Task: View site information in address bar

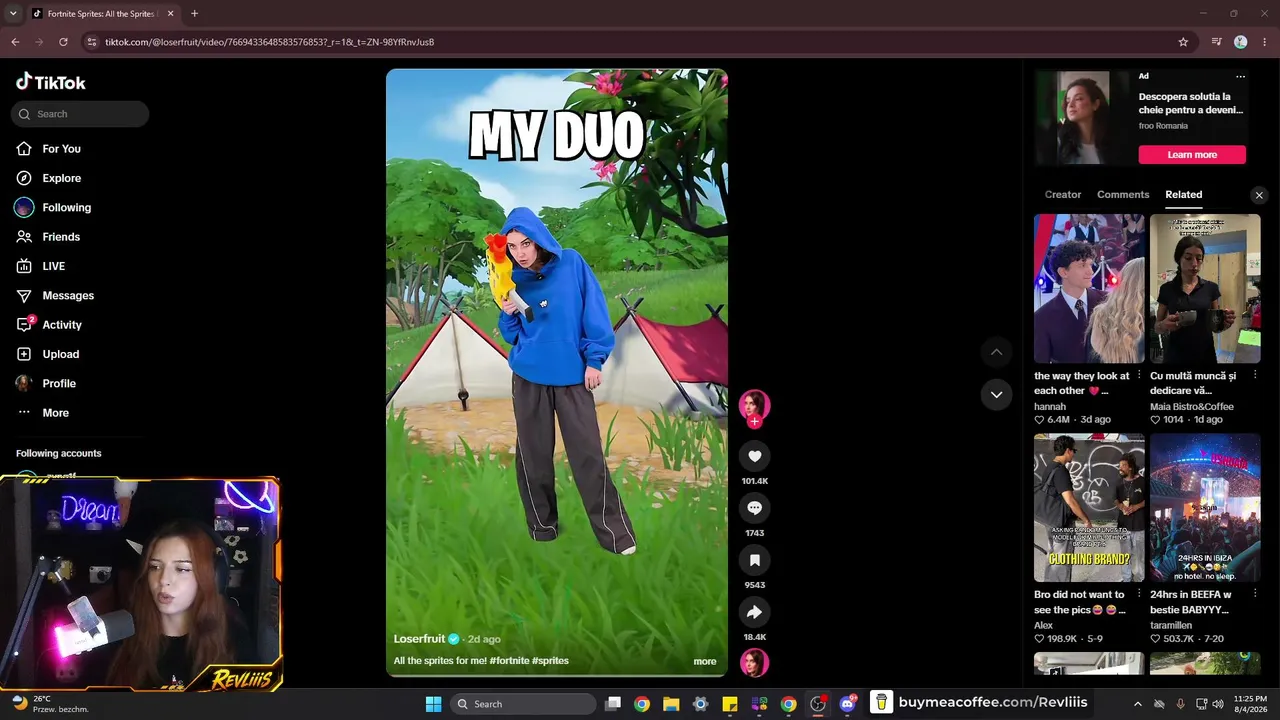Action: pyautogui.click(x=92, y=42)
